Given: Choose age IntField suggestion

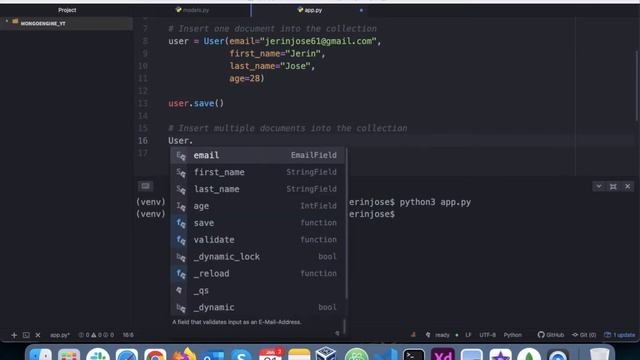Looking at the screenshot, I should [258, 206].
